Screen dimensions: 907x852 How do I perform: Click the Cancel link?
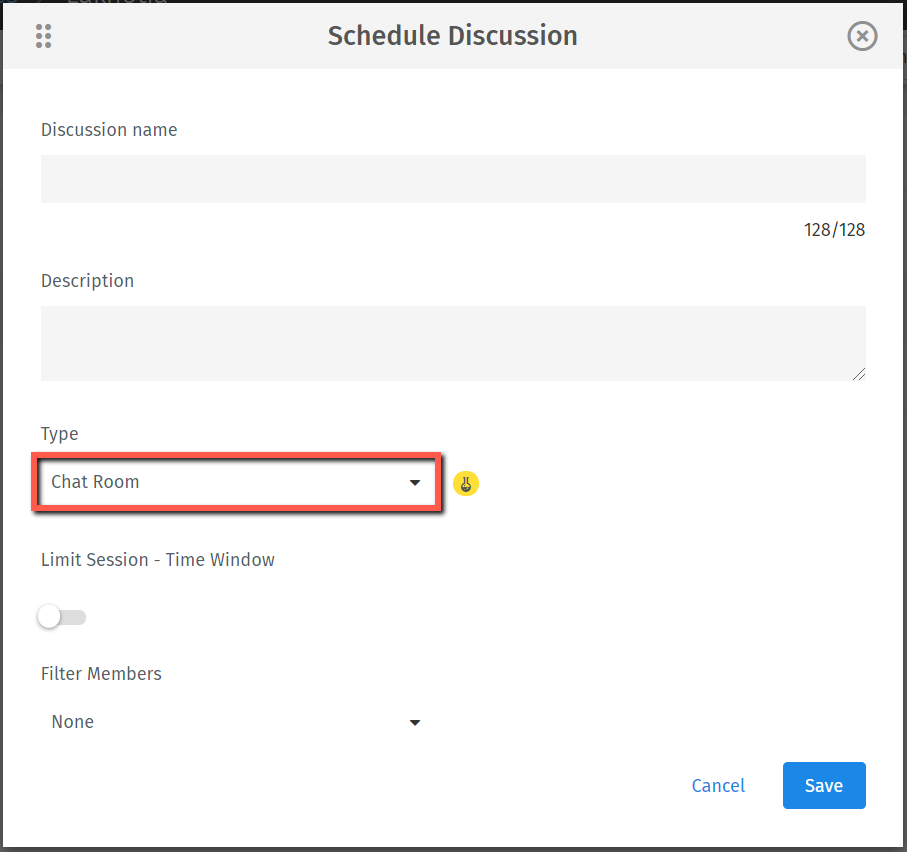(718, 786)
